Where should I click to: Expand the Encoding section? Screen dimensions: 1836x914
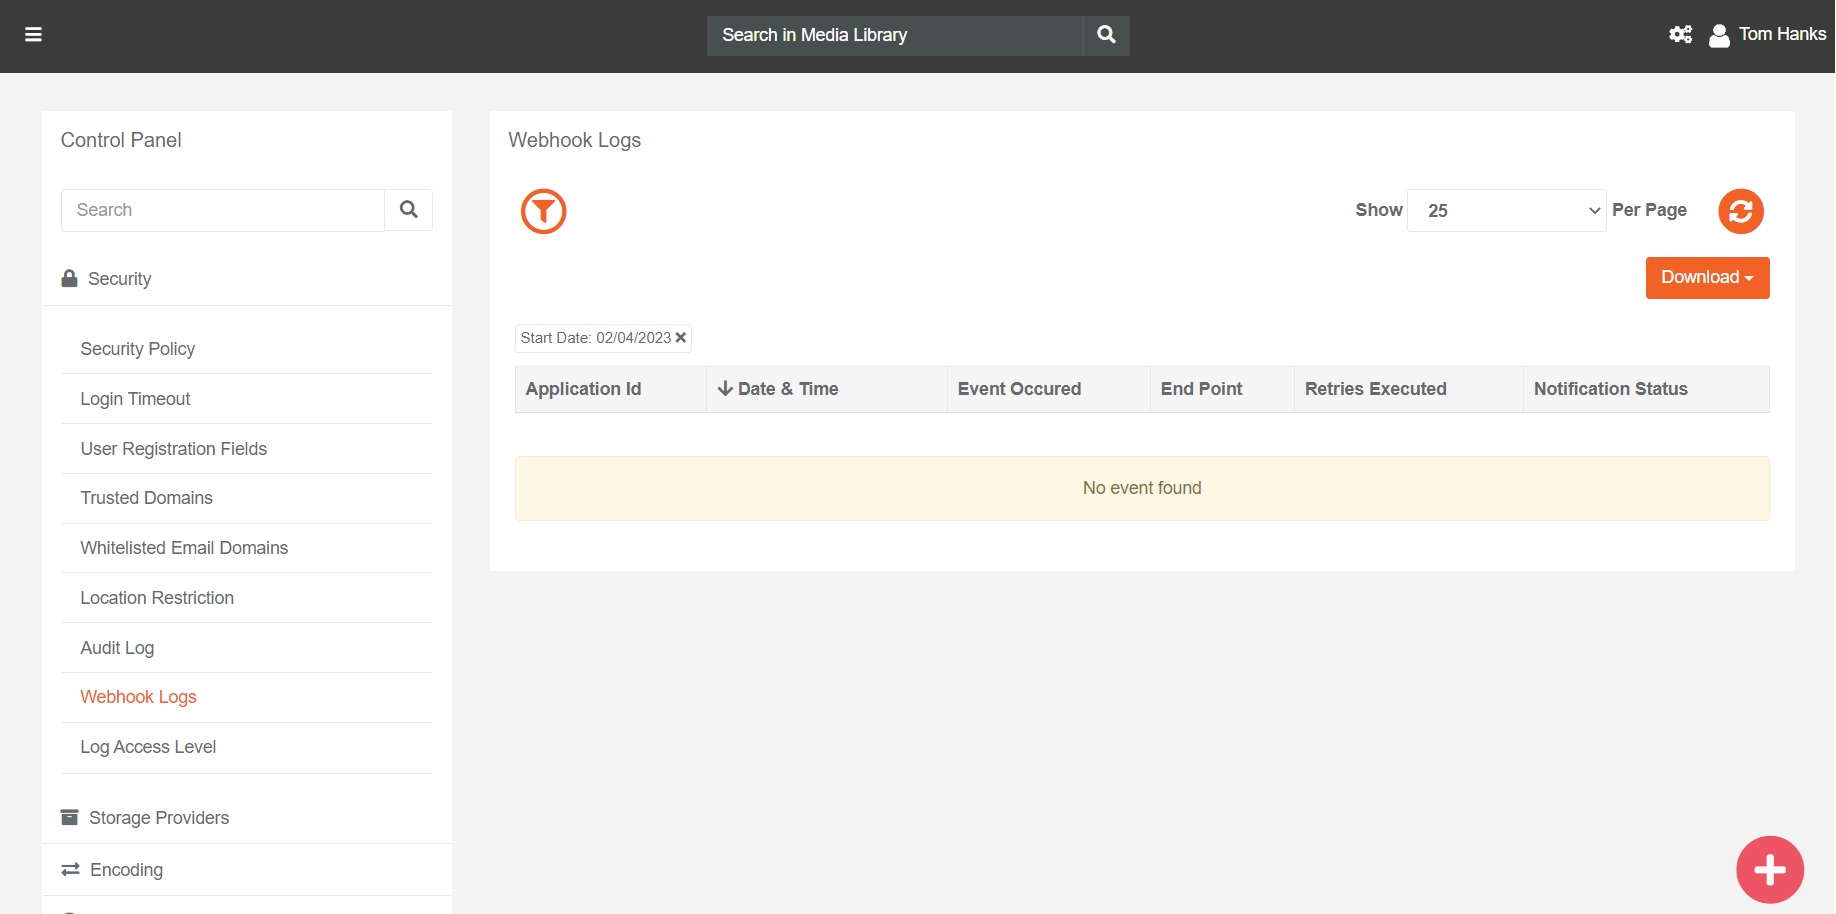click(126, 870)
